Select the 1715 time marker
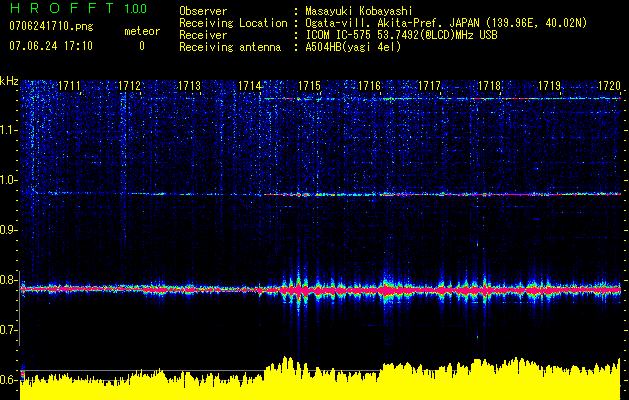This screenshot has width=629, height=400. click(309, 87)
